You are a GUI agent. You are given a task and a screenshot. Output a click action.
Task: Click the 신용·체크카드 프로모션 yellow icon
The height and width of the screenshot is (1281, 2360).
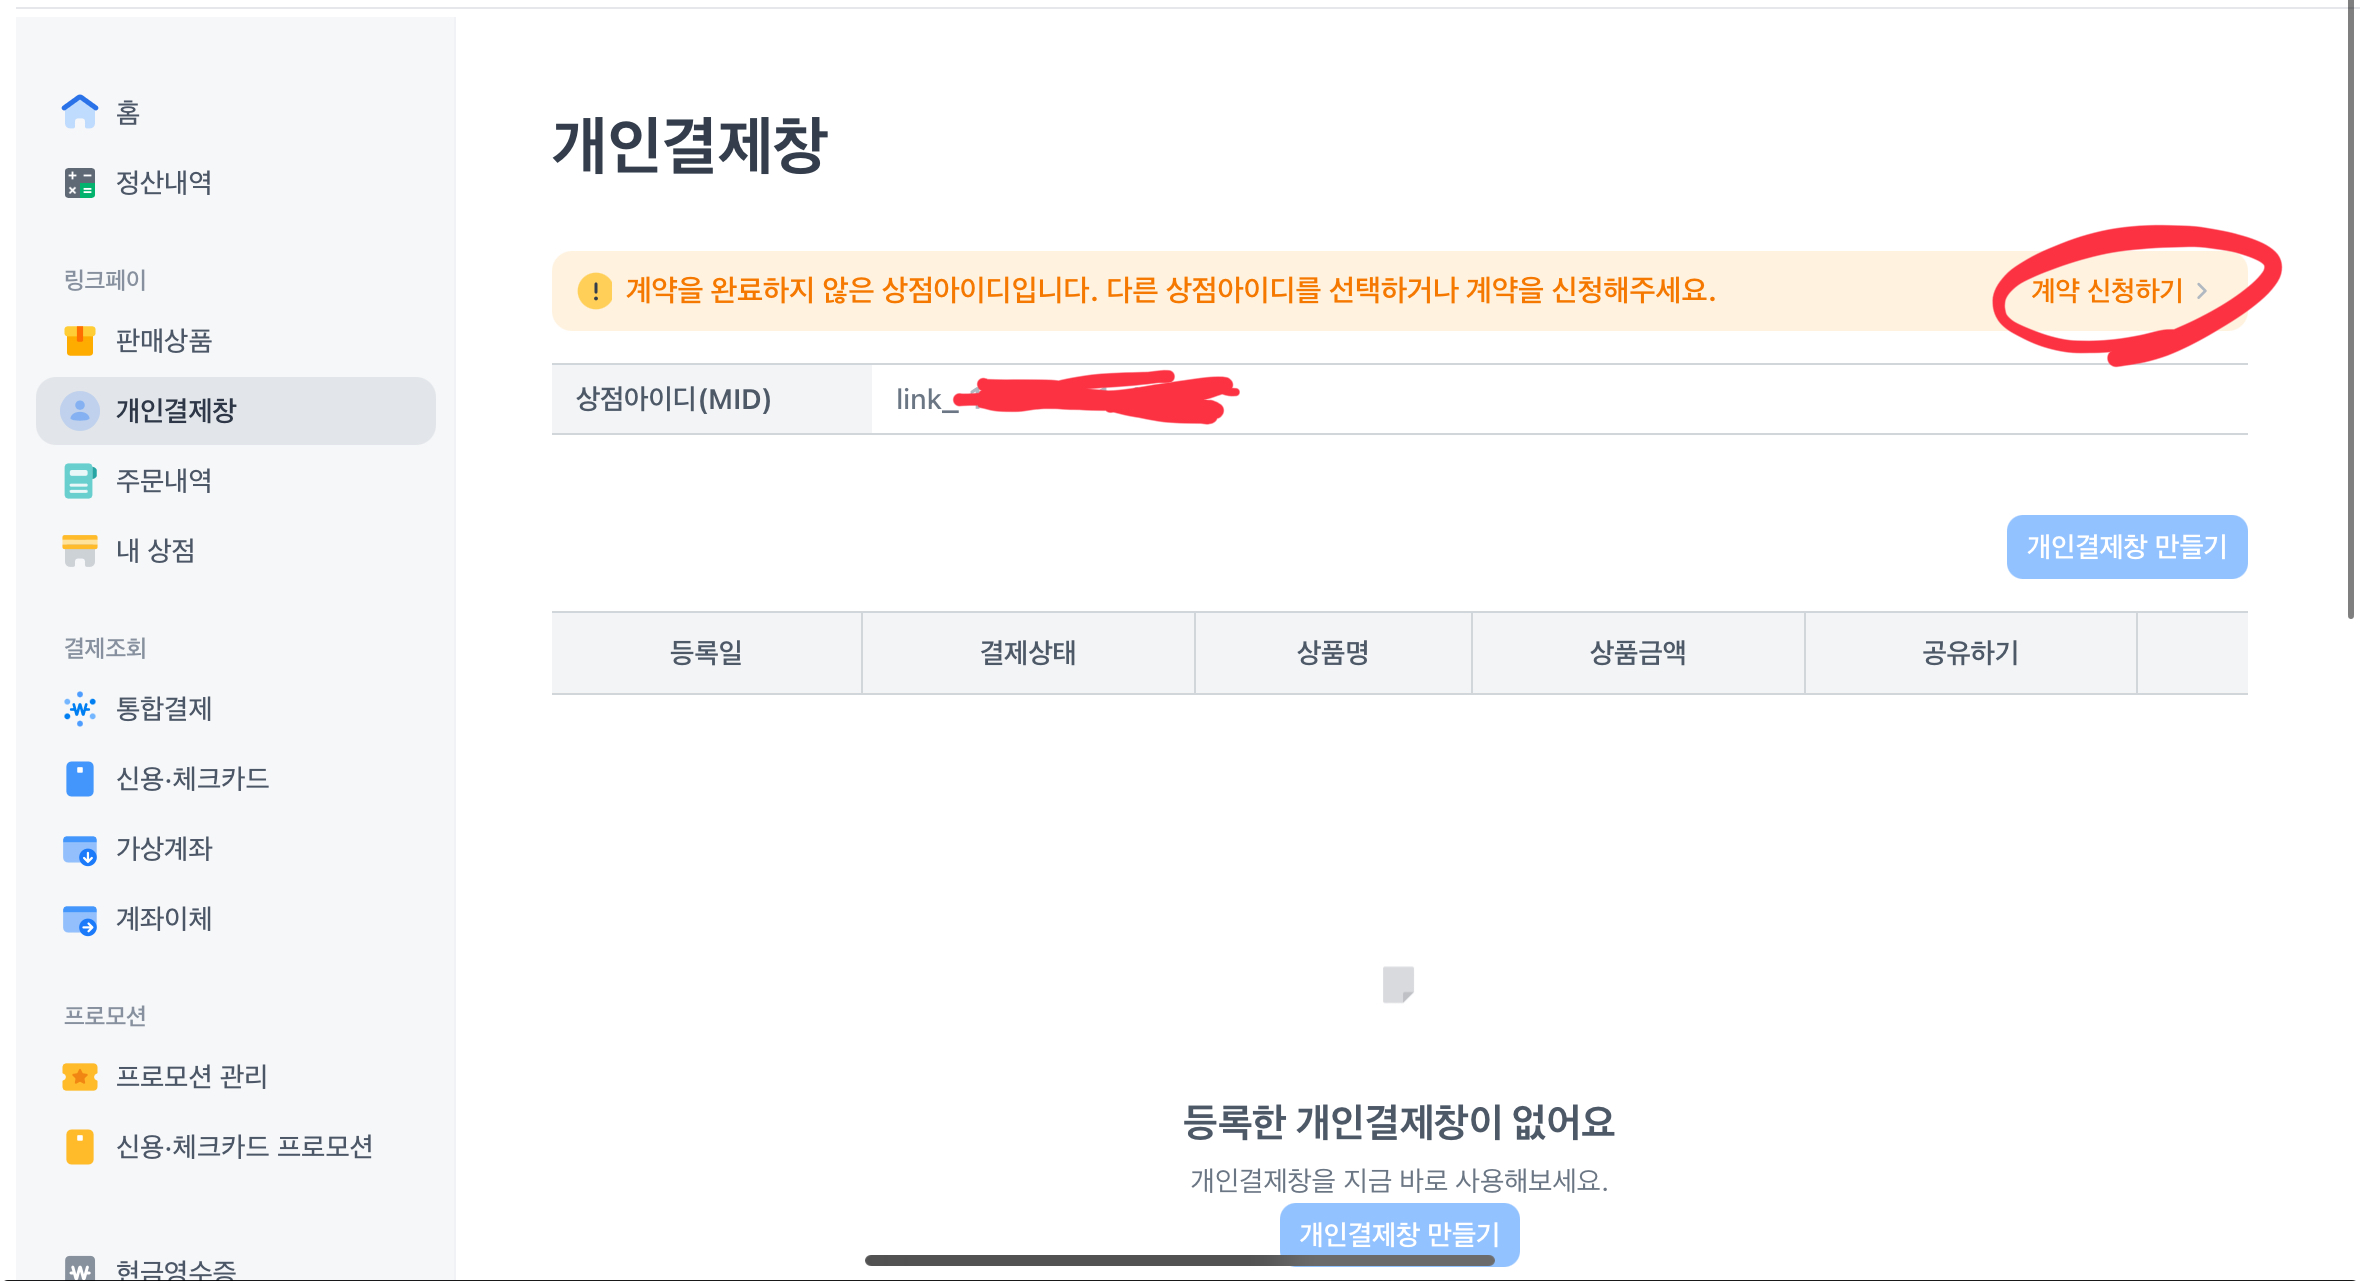(80, 1147)
